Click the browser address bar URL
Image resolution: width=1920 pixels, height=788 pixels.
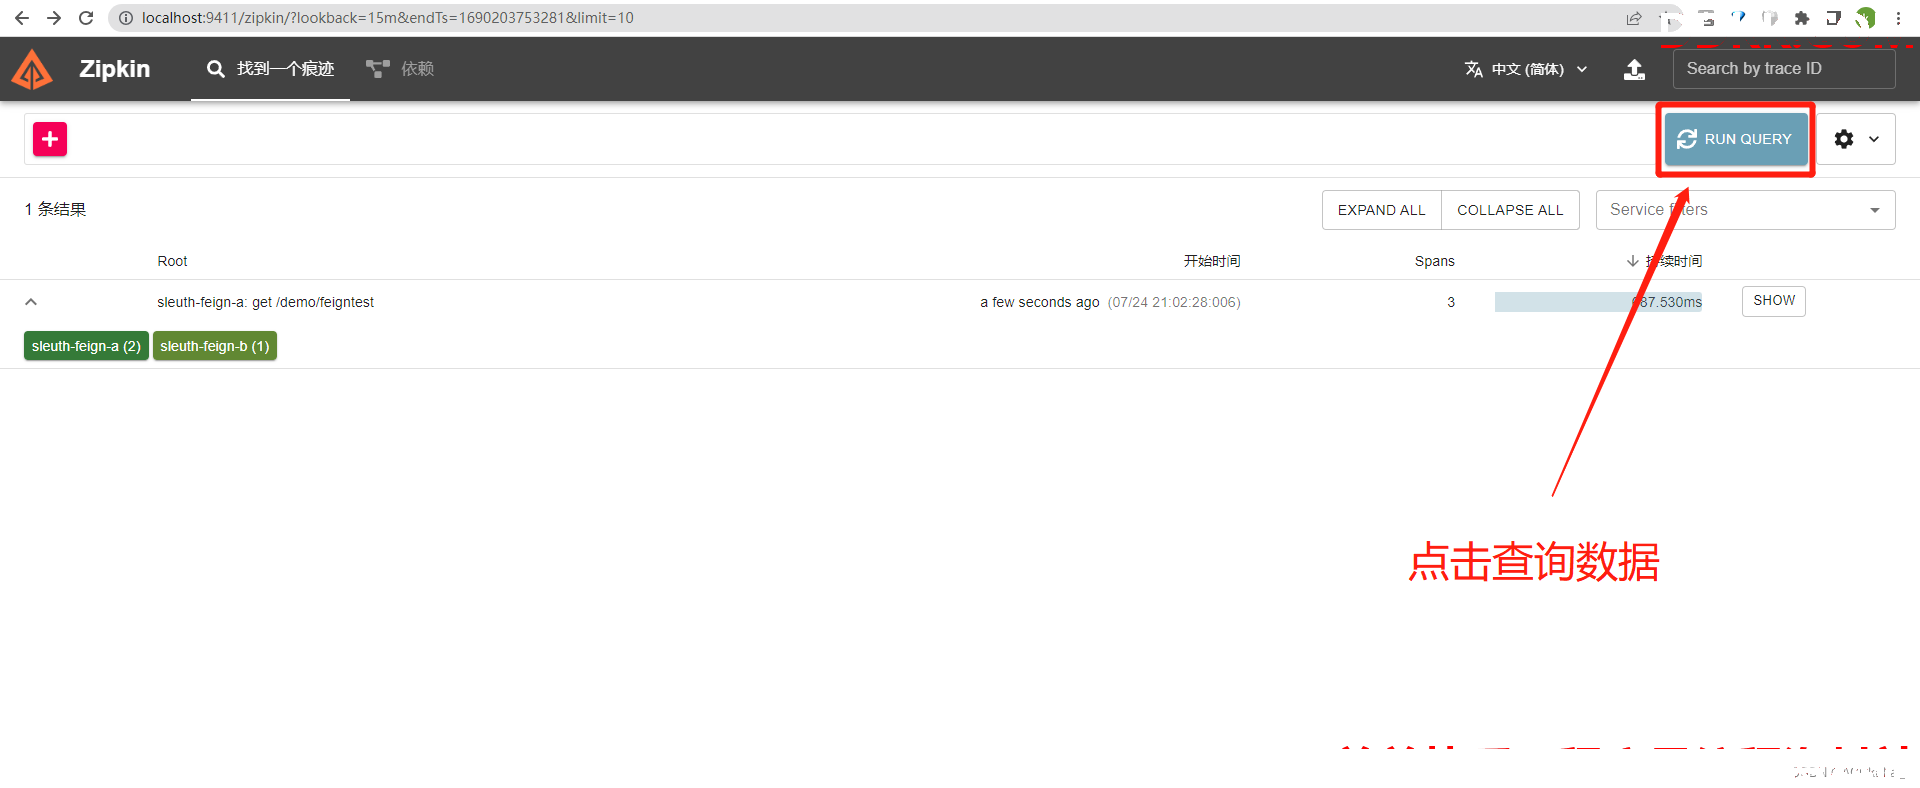click(x=388, y=18)
